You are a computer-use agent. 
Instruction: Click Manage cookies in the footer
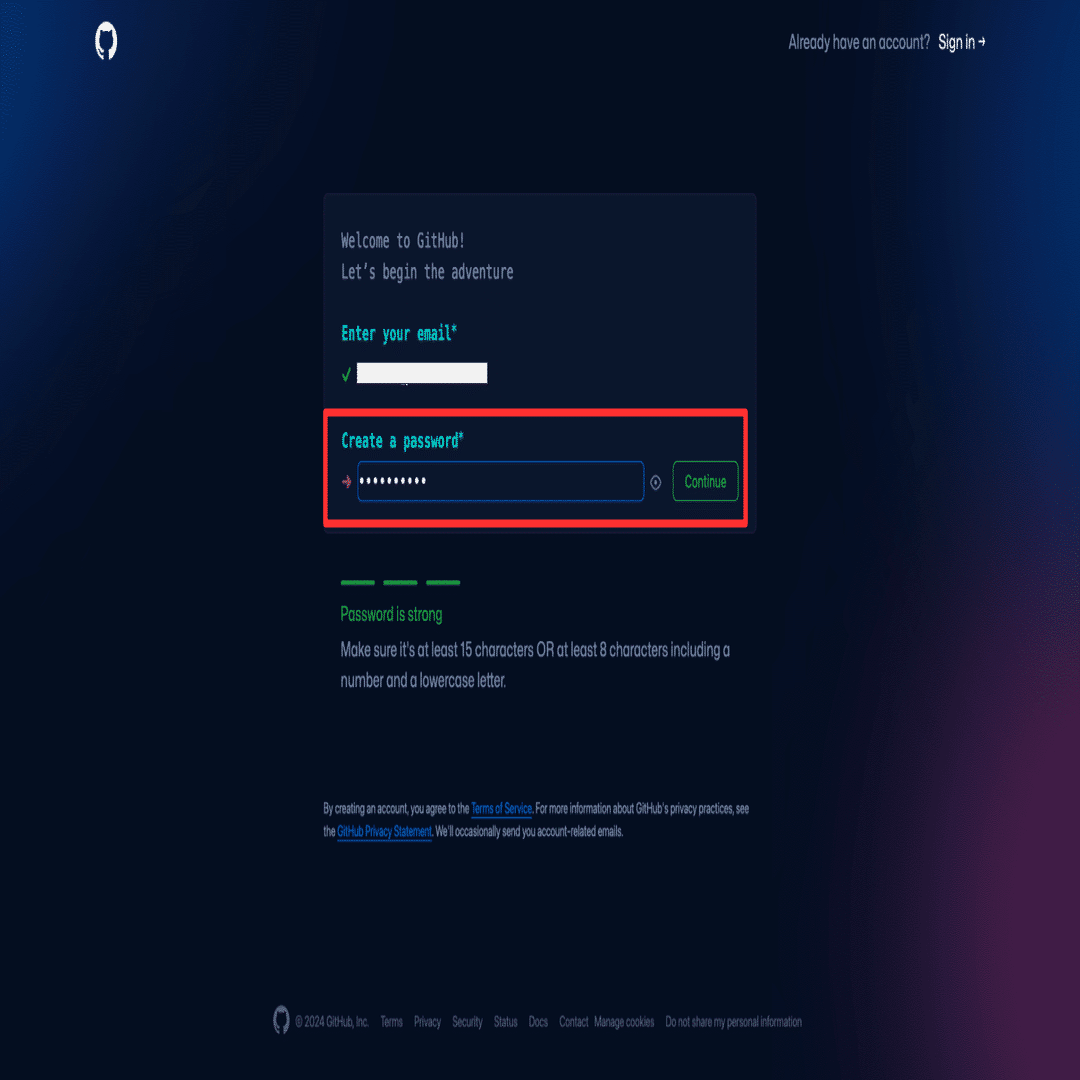point(624,1021)
